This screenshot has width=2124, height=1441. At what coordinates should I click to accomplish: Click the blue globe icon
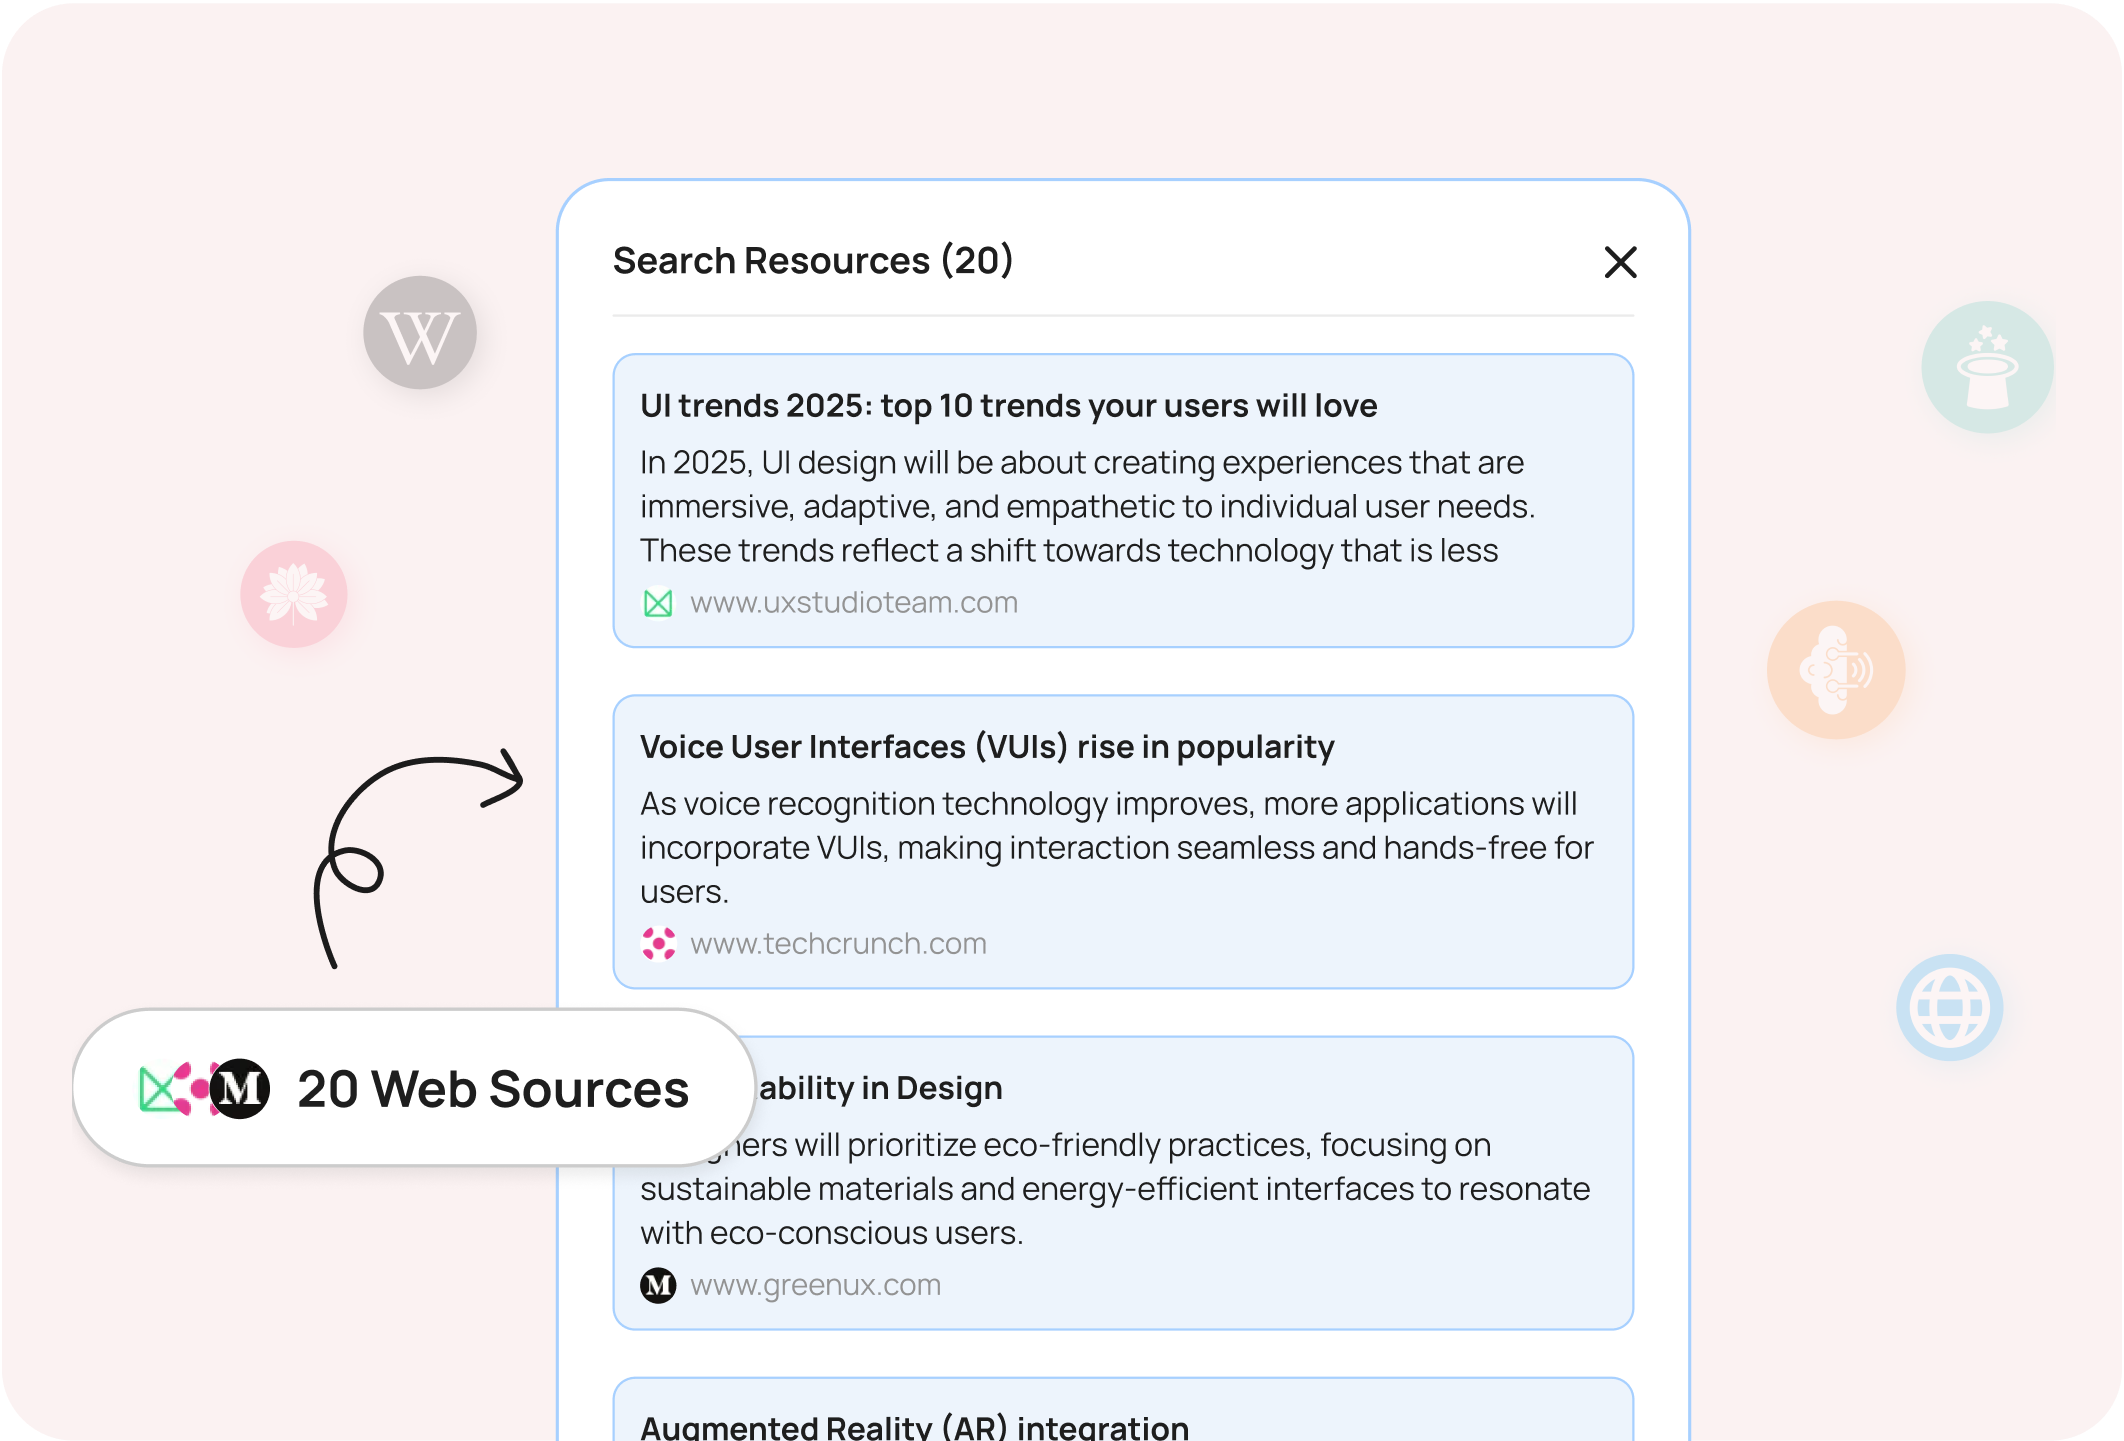click(x=1949, y=1007)
